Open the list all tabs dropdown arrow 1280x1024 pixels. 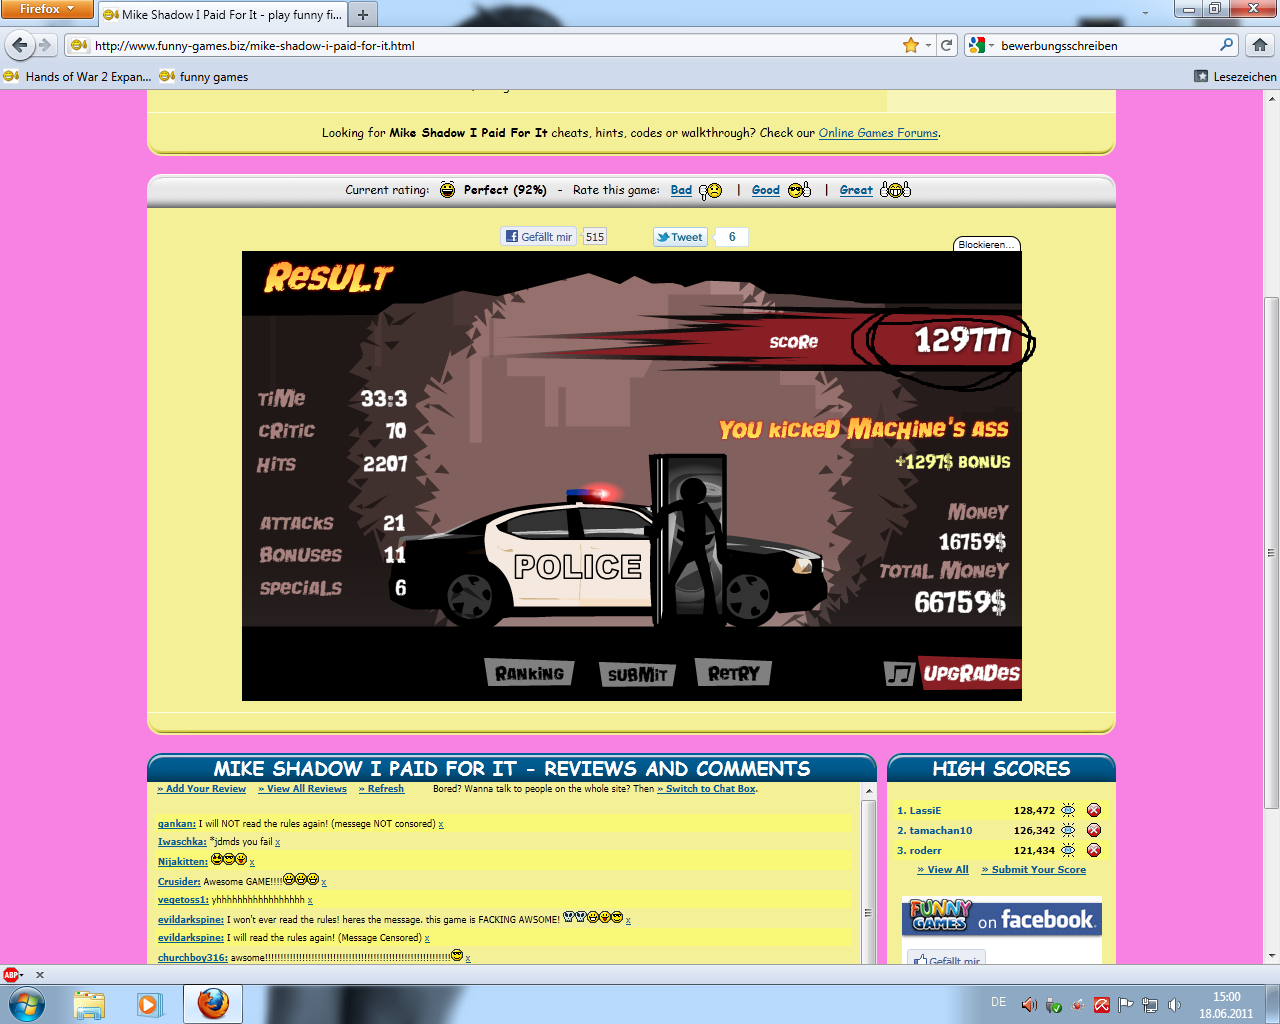tap(1145, 14)
